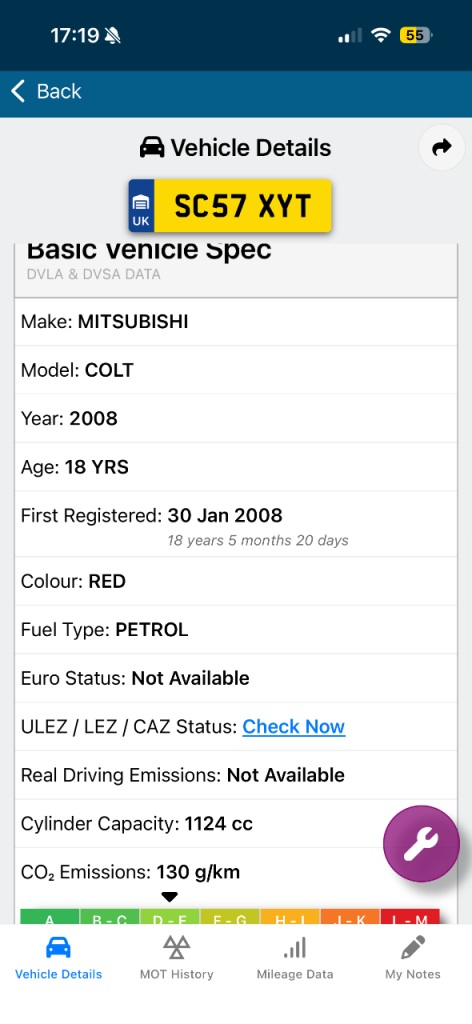This screenshot has width=472, height=1024.
Task: Go Back to the previous screen
Action: point(46,91)
